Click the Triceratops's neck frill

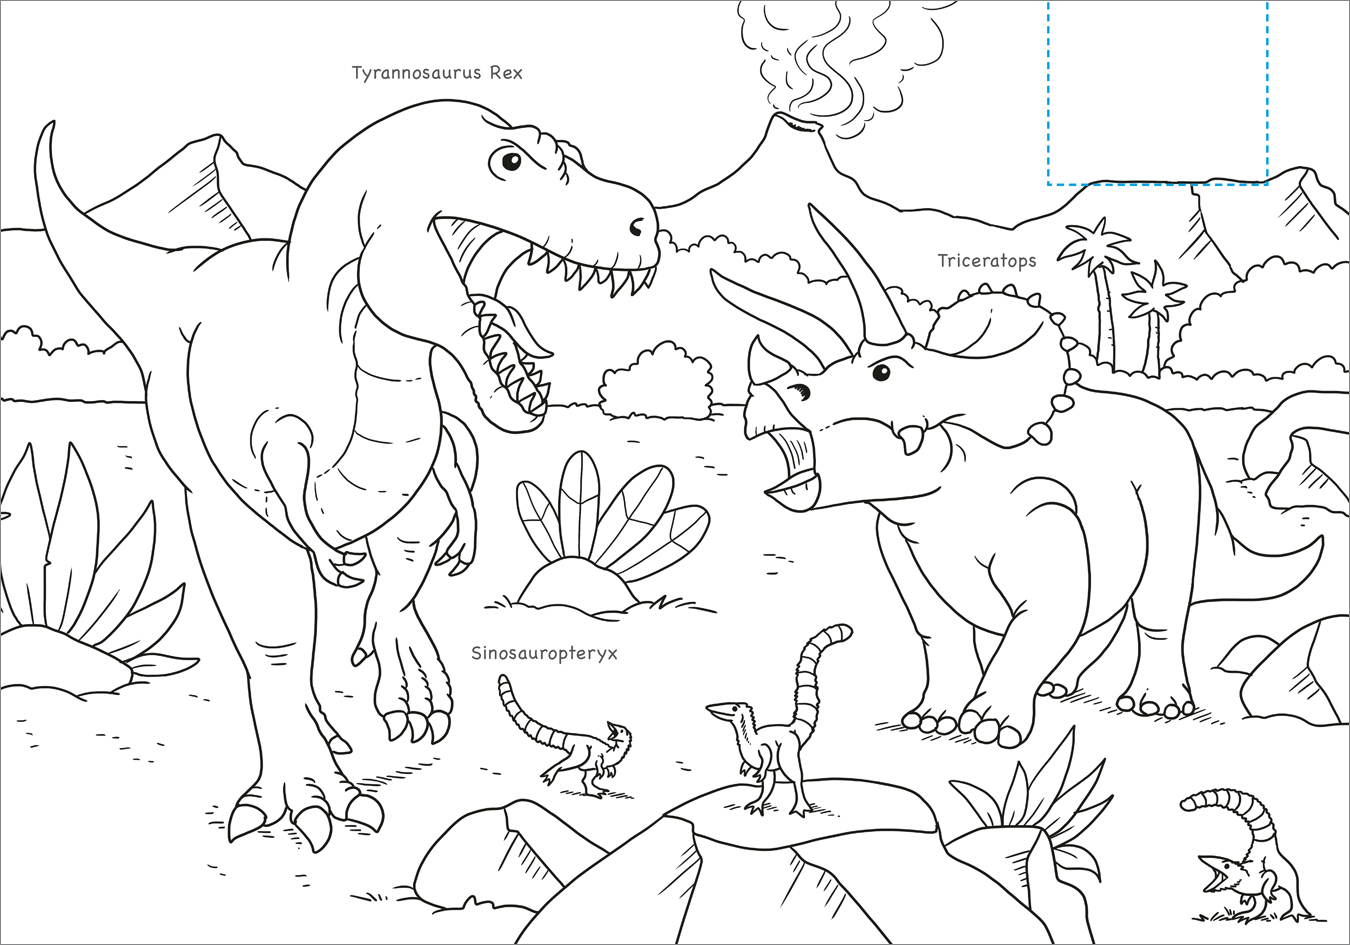point(1000,330)
